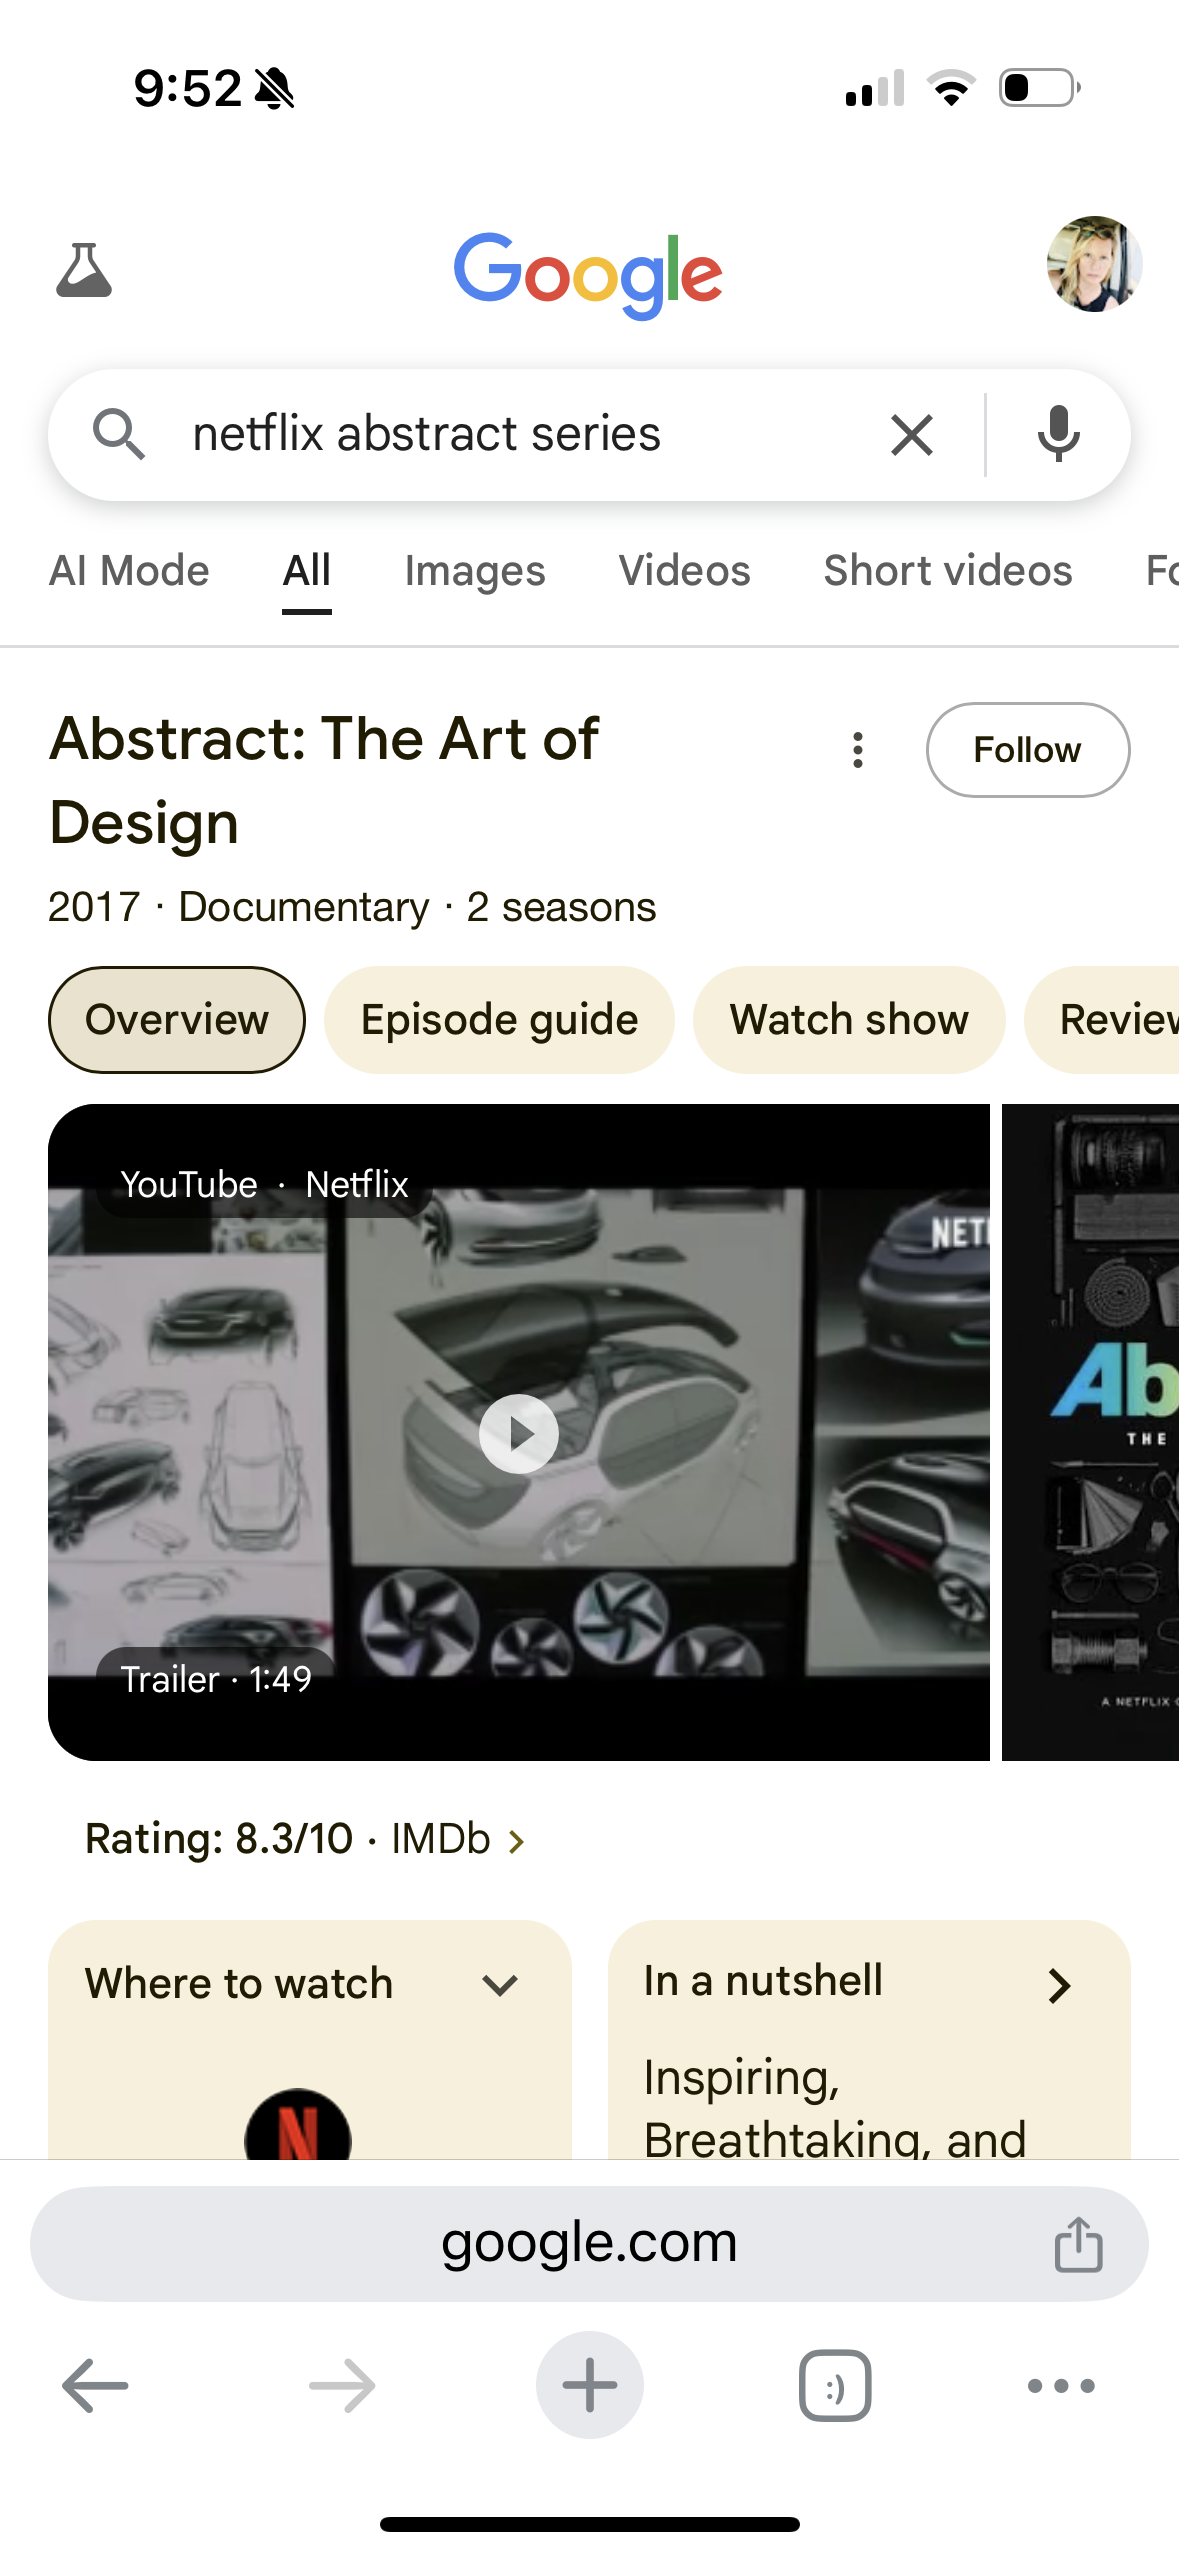Open Google Labs flask icon

pos(84,270)
